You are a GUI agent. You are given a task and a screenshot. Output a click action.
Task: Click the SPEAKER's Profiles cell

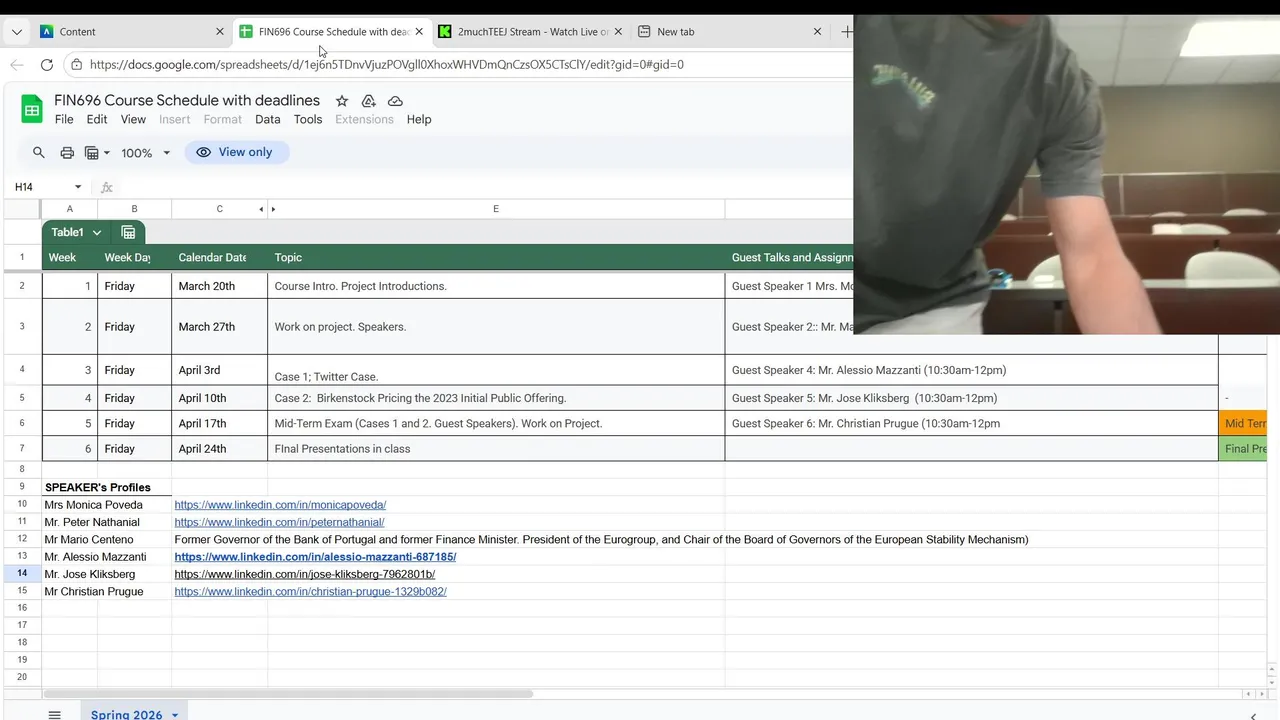coord(106,488)
